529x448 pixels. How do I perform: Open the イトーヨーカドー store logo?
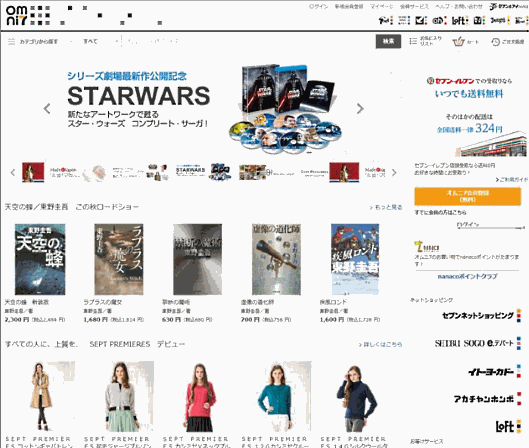(x=494, y=371)
